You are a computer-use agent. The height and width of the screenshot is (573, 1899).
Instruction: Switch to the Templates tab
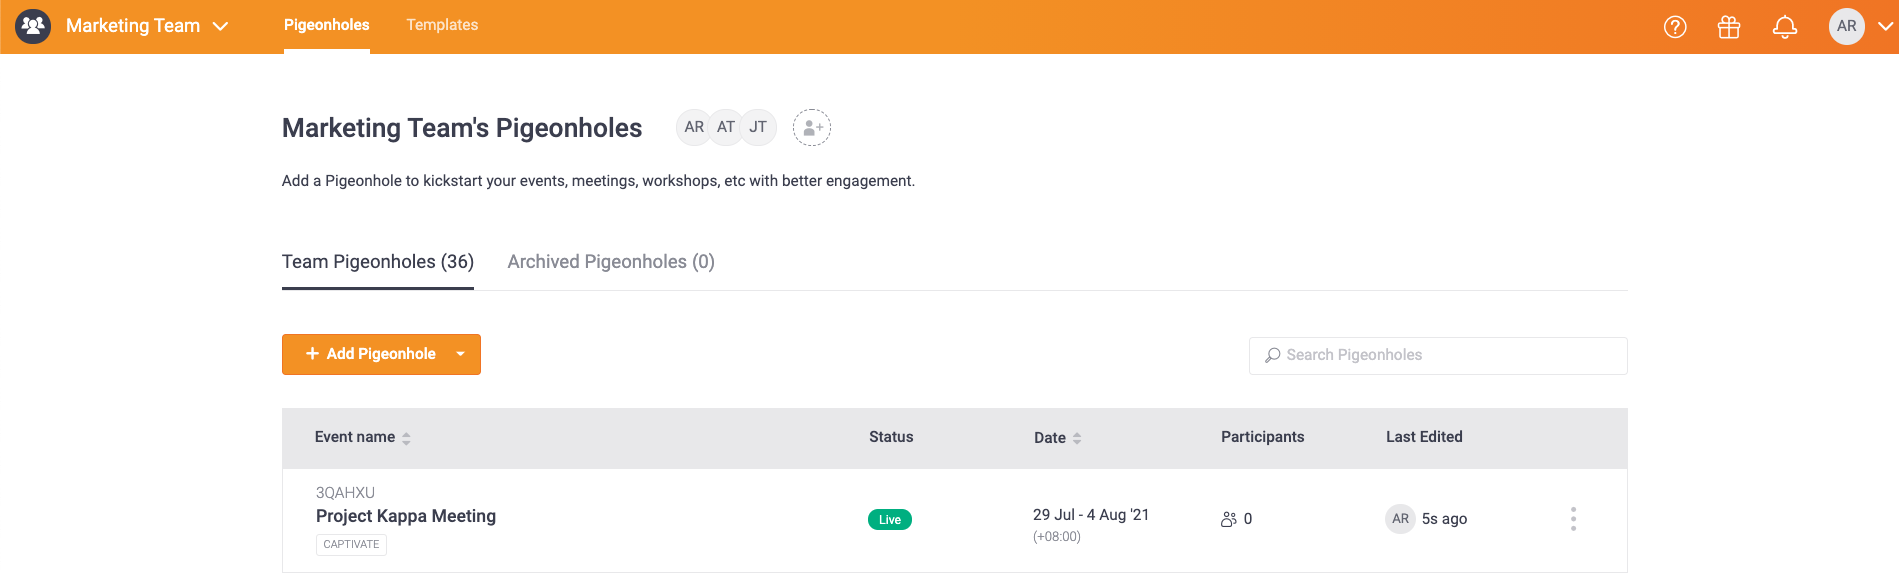click(442, 25)
